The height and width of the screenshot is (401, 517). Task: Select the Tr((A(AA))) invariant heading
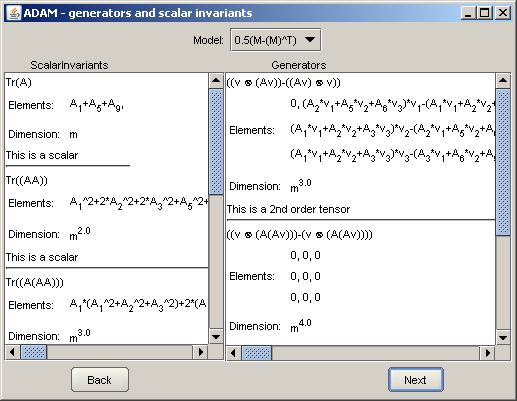[35, 282]
